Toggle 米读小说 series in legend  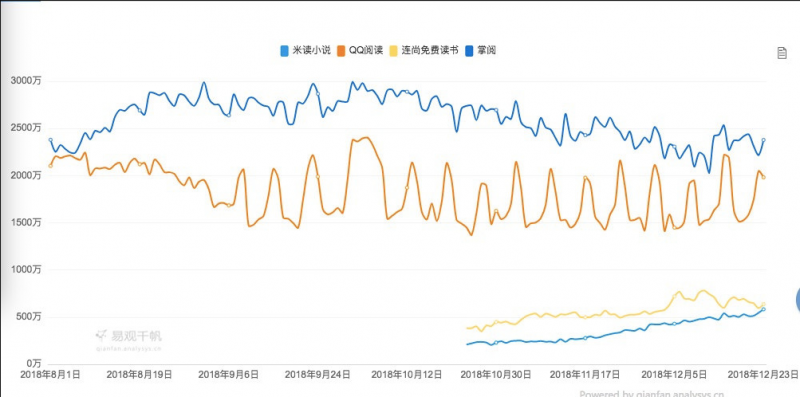(x=306, y=50)
